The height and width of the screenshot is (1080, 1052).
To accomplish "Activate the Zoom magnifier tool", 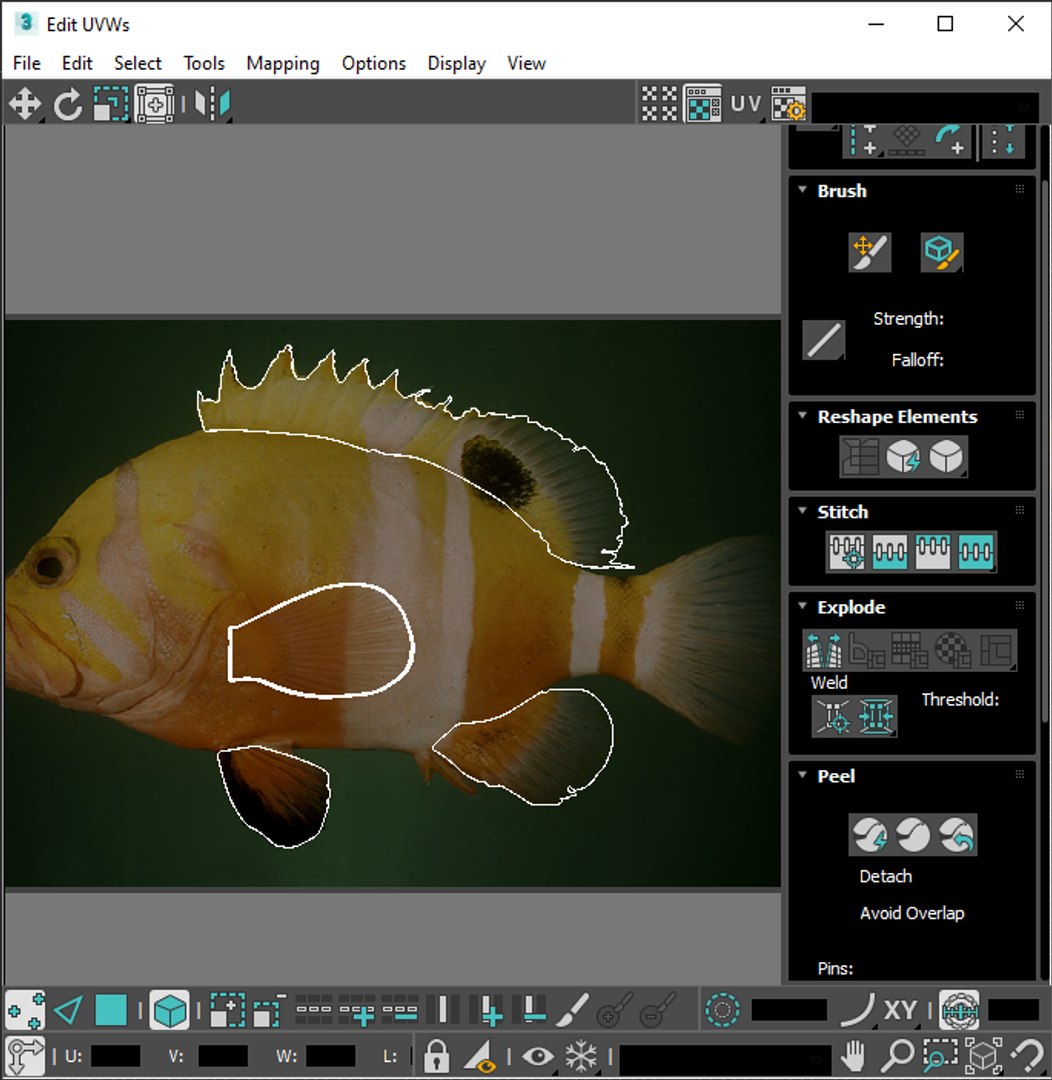I will pos(898,1055).
